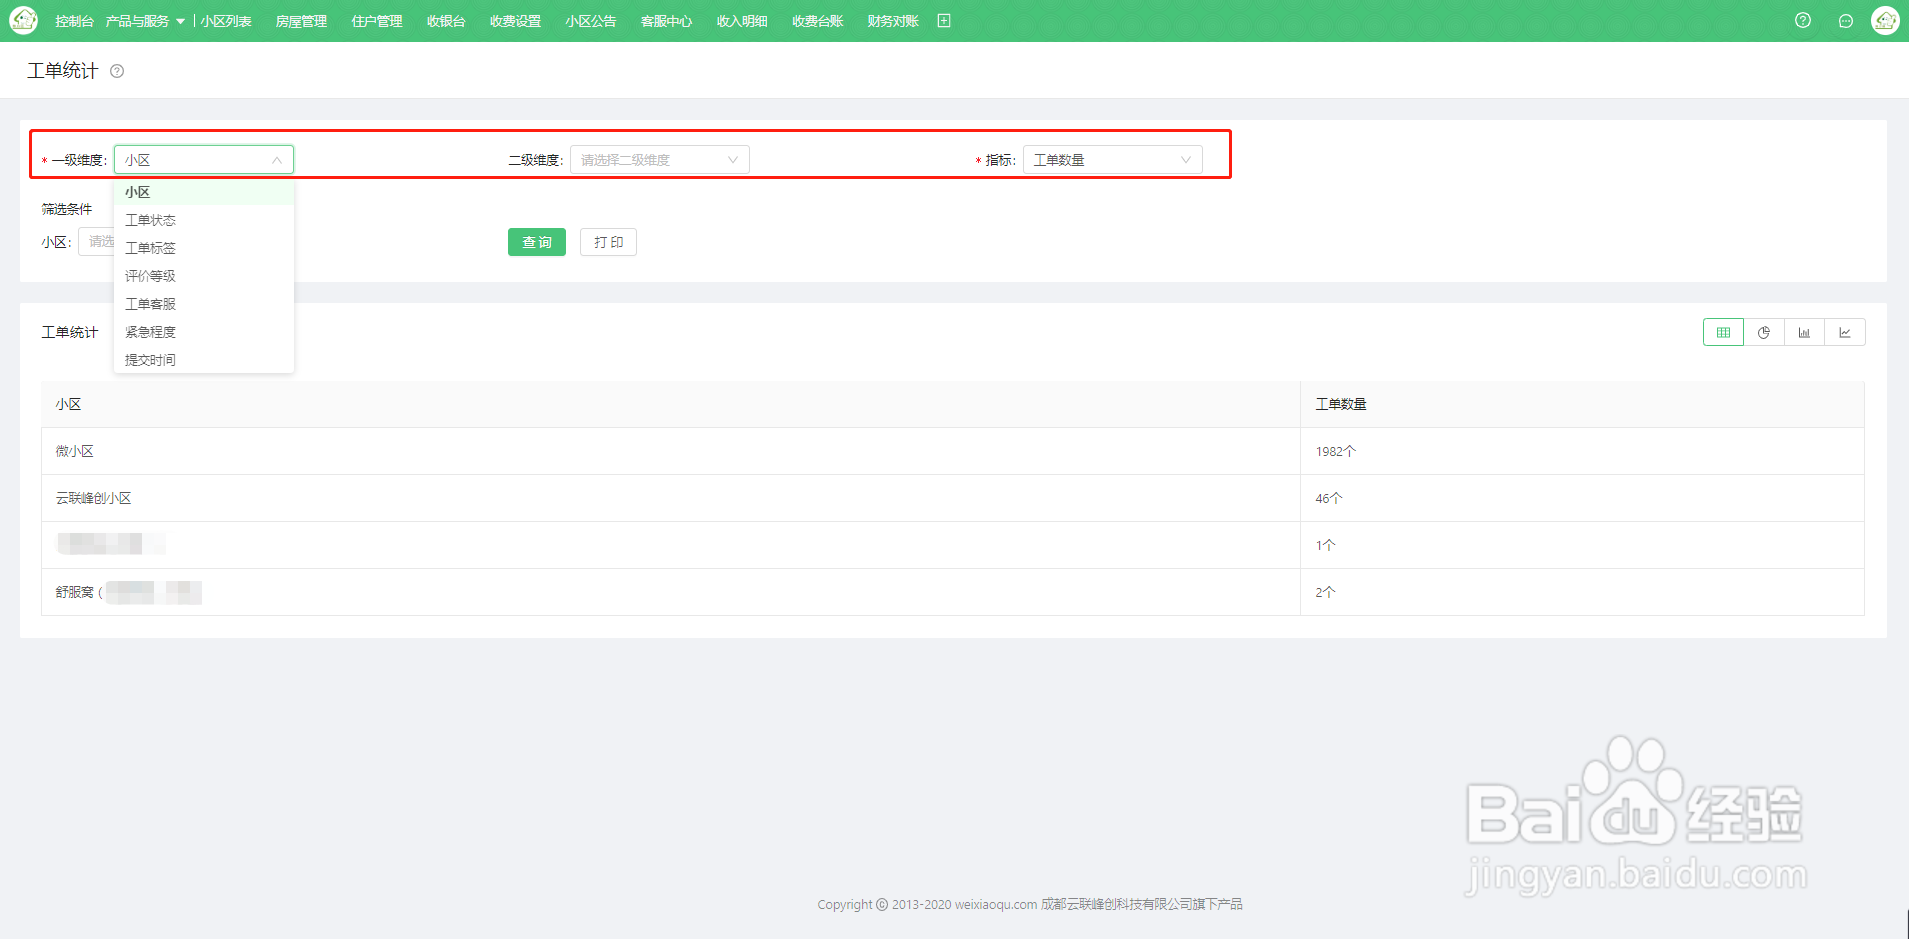Click the 打印 button
This screenshot has height=939, width=1909.
pyautogui.click(x=608, y=242)
